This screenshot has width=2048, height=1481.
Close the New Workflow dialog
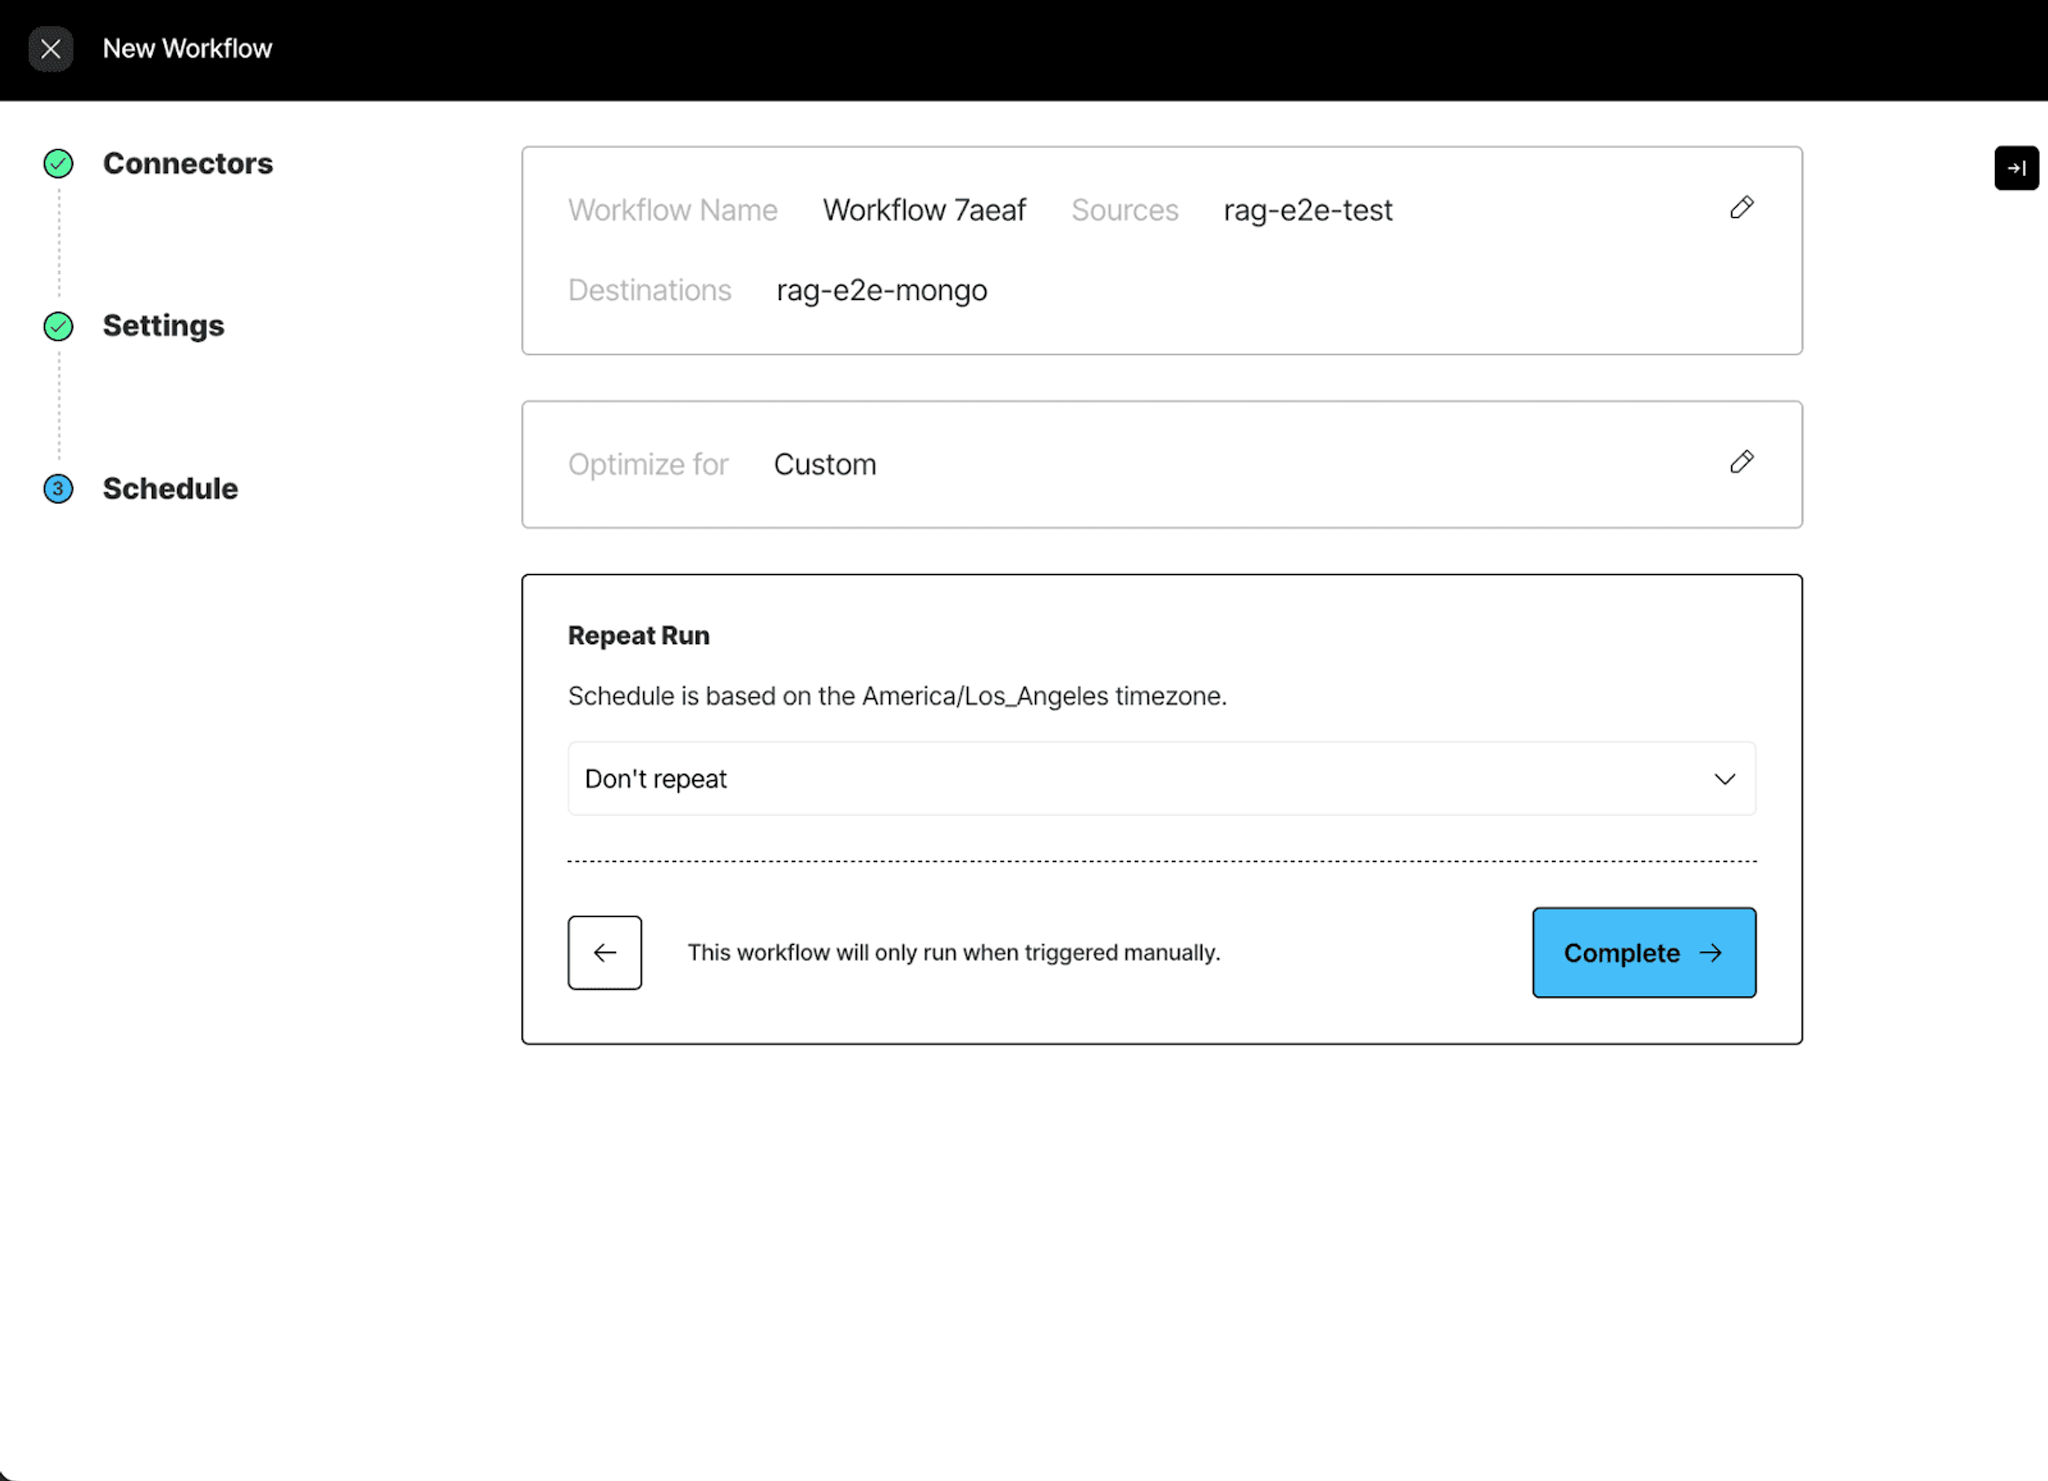50,48
